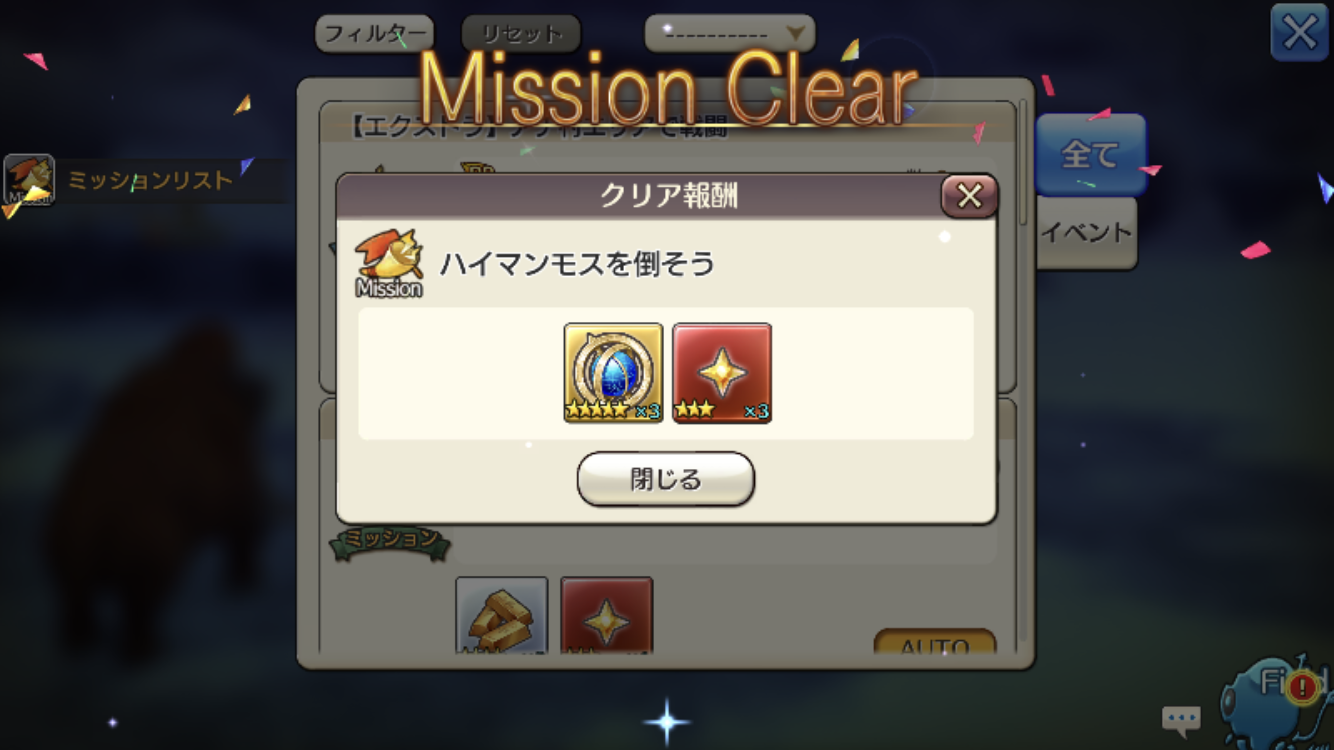1334x750 pixels.
Task: Click the gold bars reward icon
Action: coord(502,615)
